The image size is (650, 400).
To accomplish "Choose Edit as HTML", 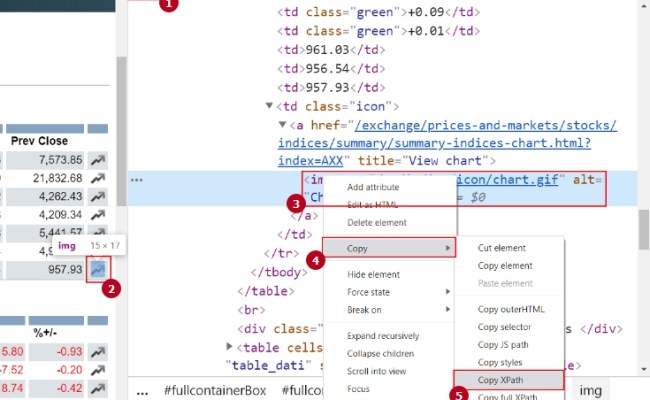I will [372, 205].
